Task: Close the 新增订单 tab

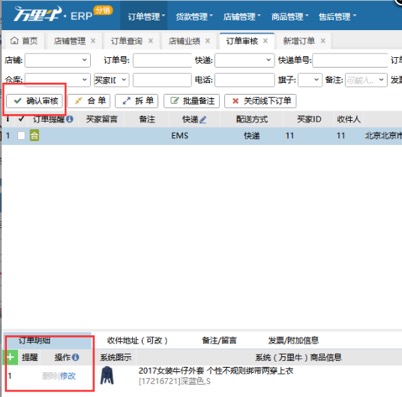Action: pyautogui.click(x=323, y=41)
